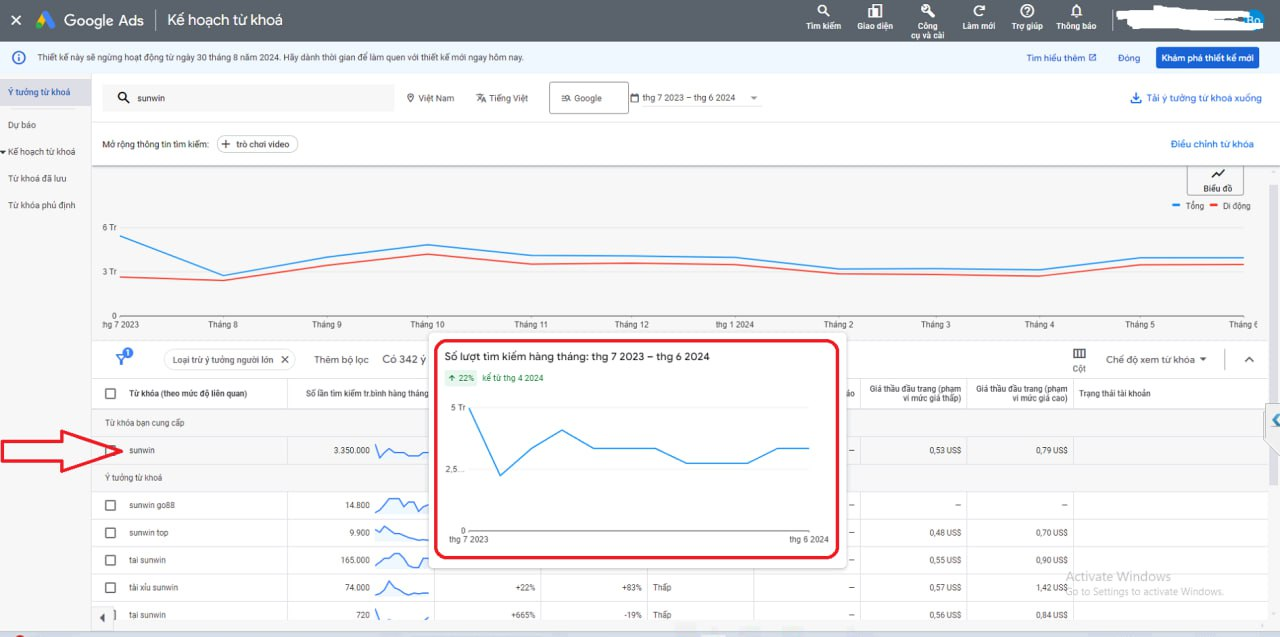Click the Việt Nam location pin

point(411,98)
